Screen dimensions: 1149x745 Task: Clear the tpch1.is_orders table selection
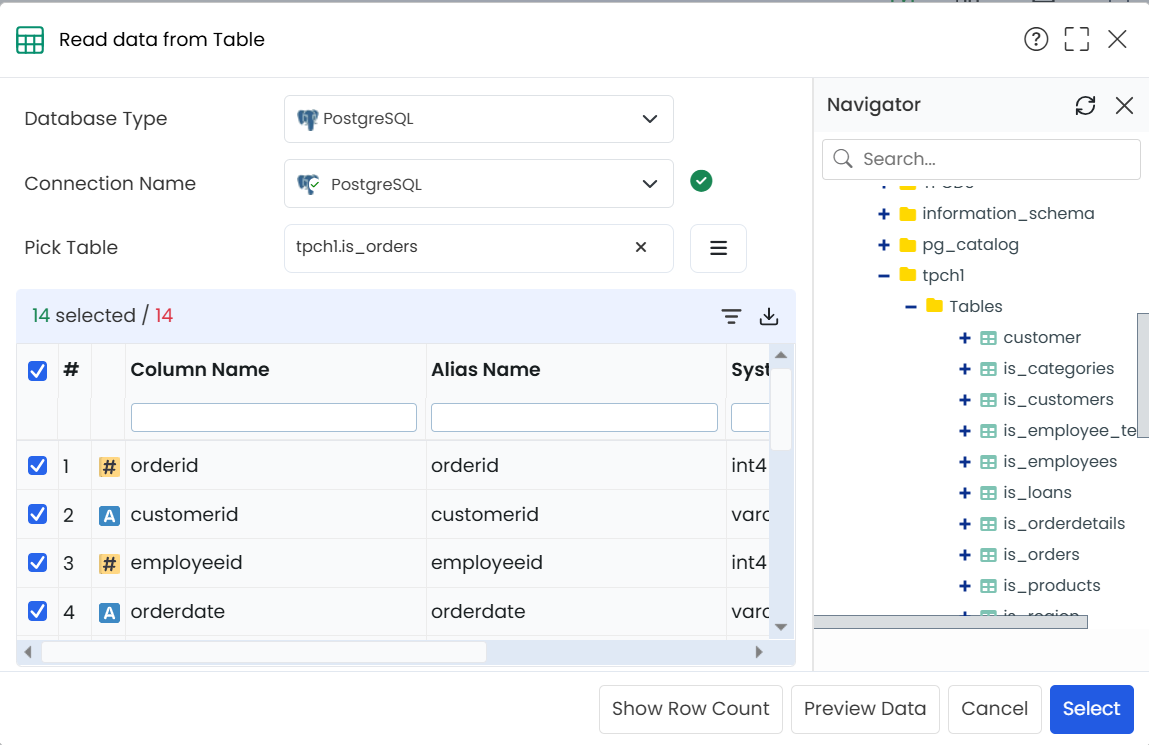(x=640, y=248)
